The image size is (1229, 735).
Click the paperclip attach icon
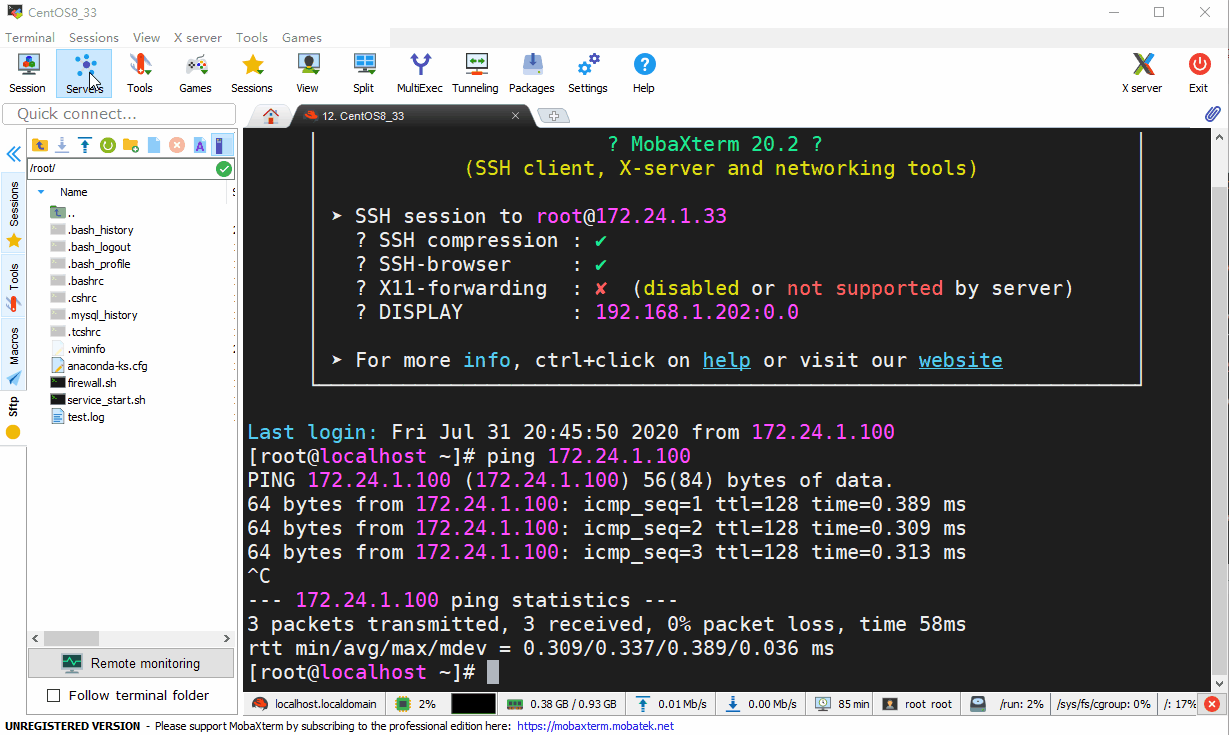(x=1212, y=114)
